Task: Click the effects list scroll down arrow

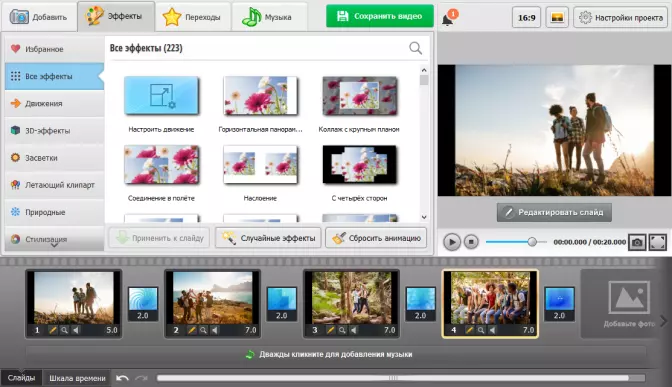Action: 424,217
